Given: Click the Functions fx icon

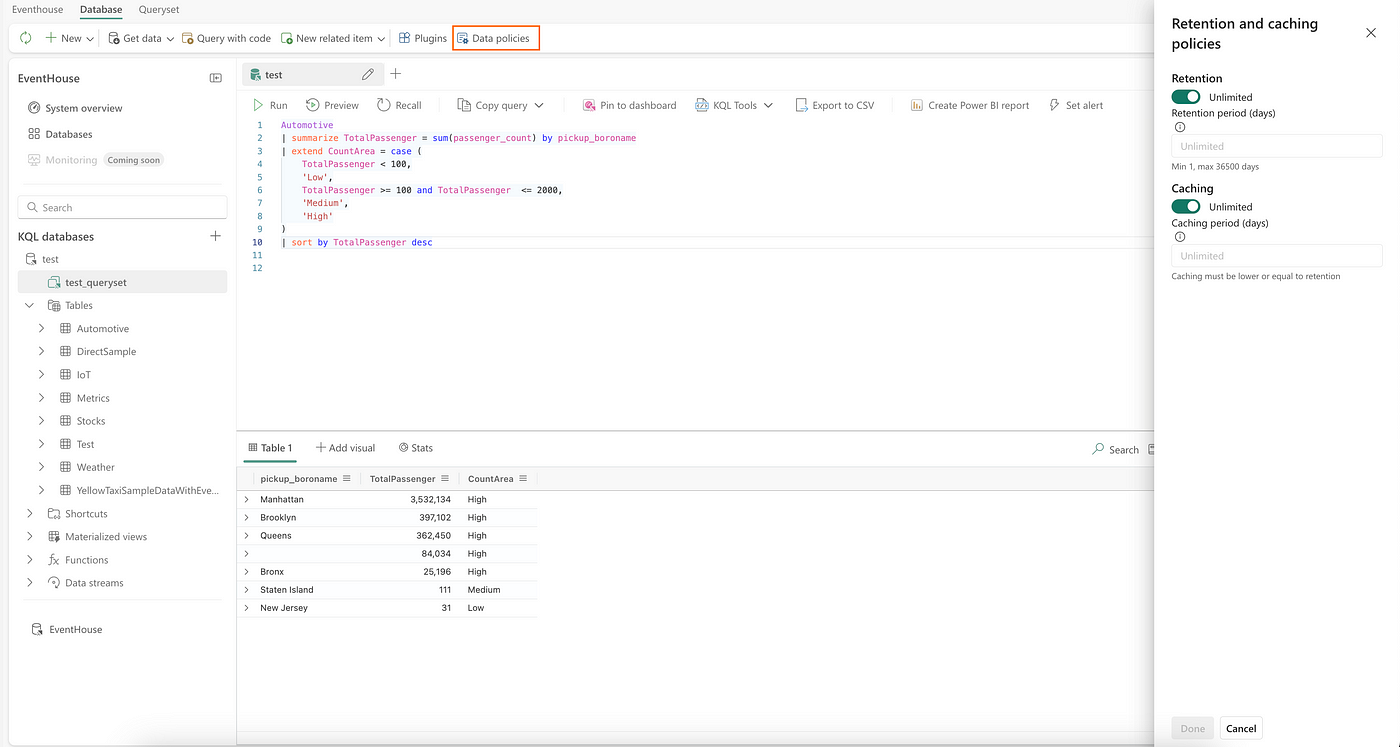Looking at the screenshot, I should (54, 560).
